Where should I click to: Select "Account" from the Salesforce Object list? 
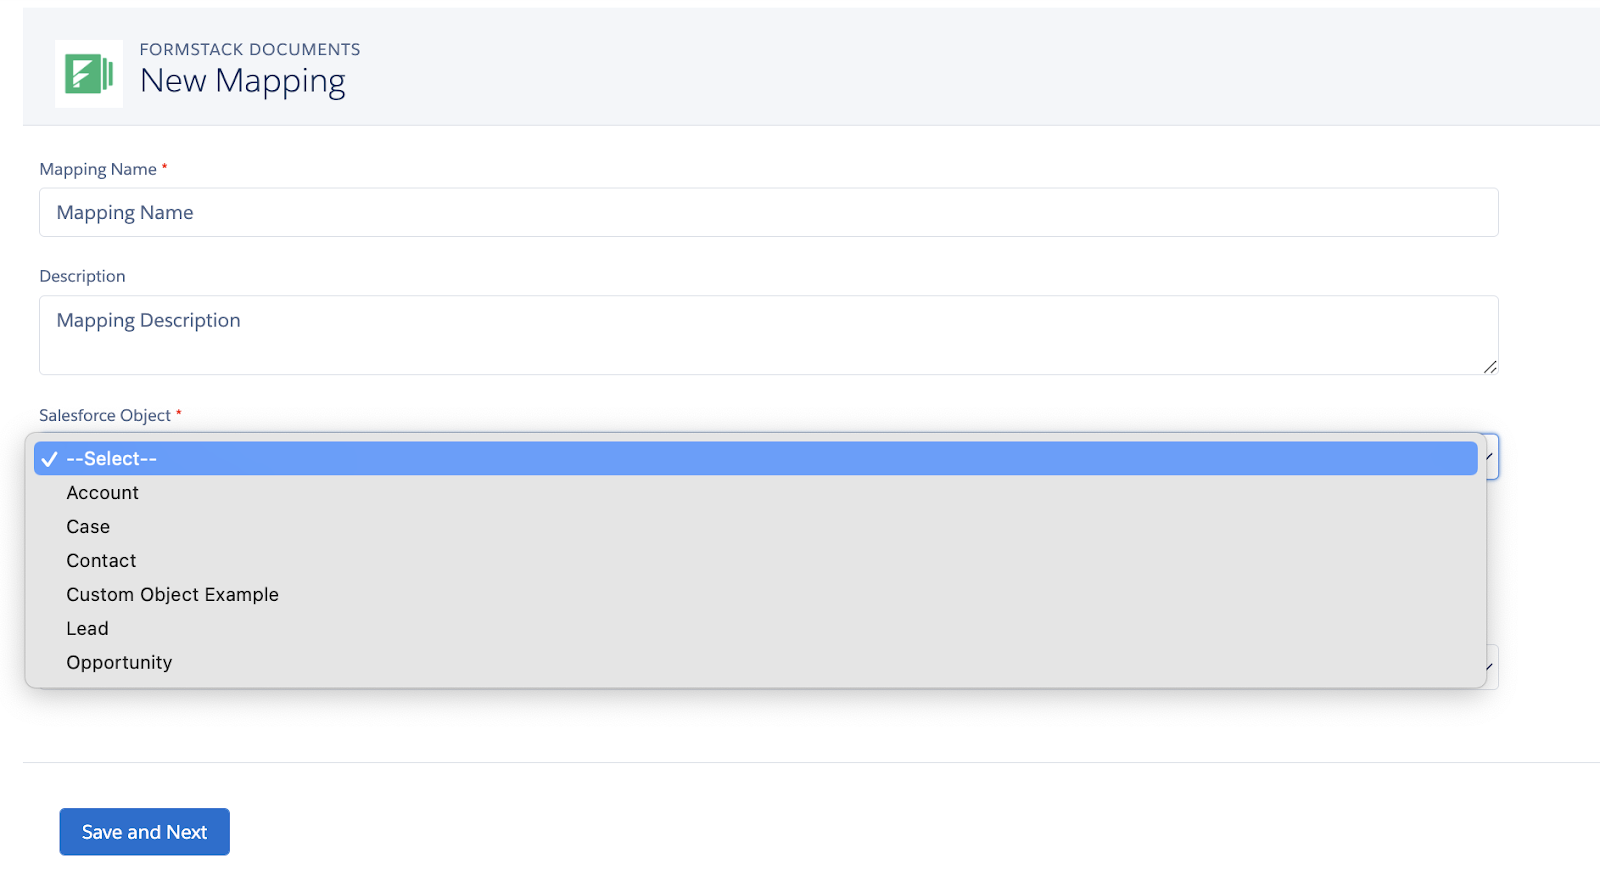(102, 492)
